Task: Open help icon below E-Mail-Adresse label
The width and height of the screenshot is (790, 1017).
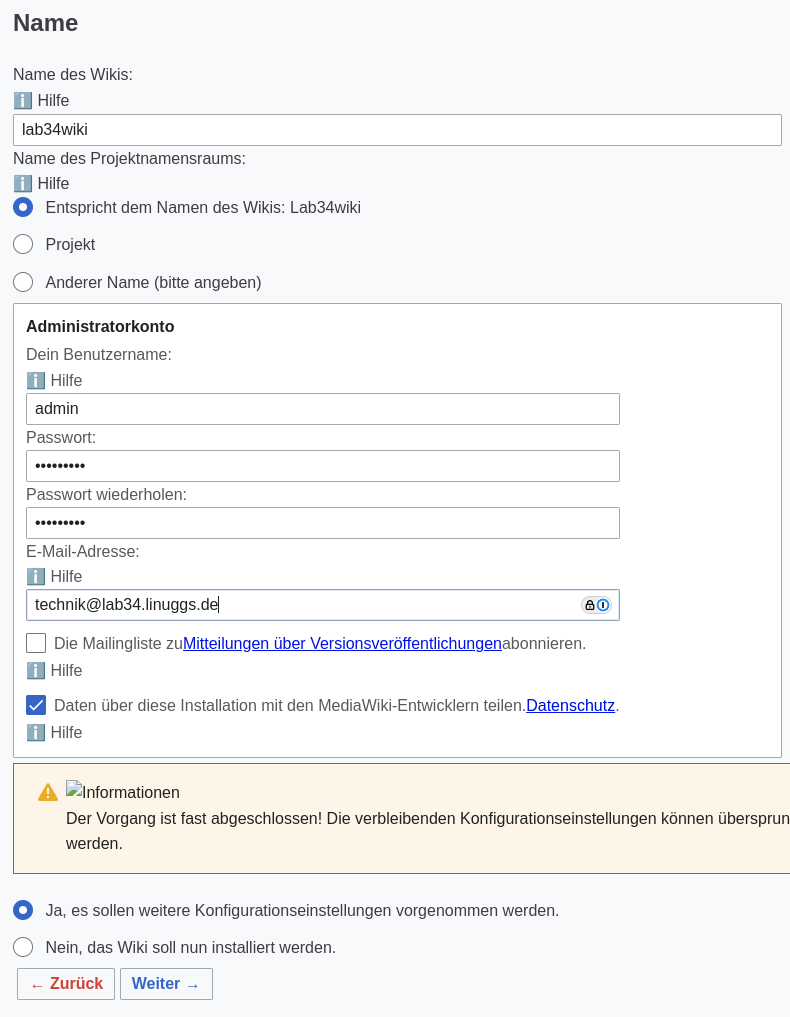Action: pyautogui.click(x=36, y=577)
